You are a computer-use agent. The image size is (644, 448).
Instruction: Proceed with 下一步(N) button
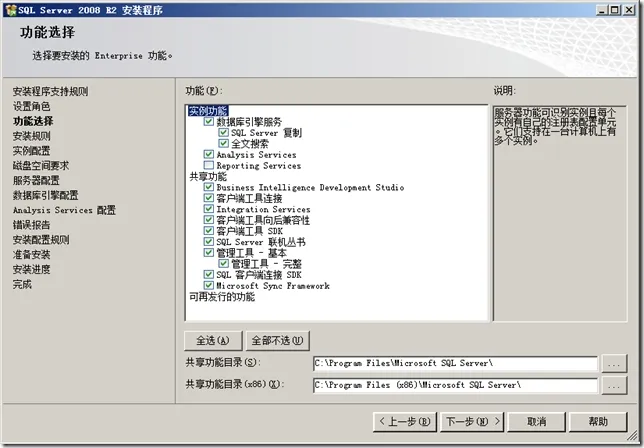pyautogui.click(x=472, y=422)
